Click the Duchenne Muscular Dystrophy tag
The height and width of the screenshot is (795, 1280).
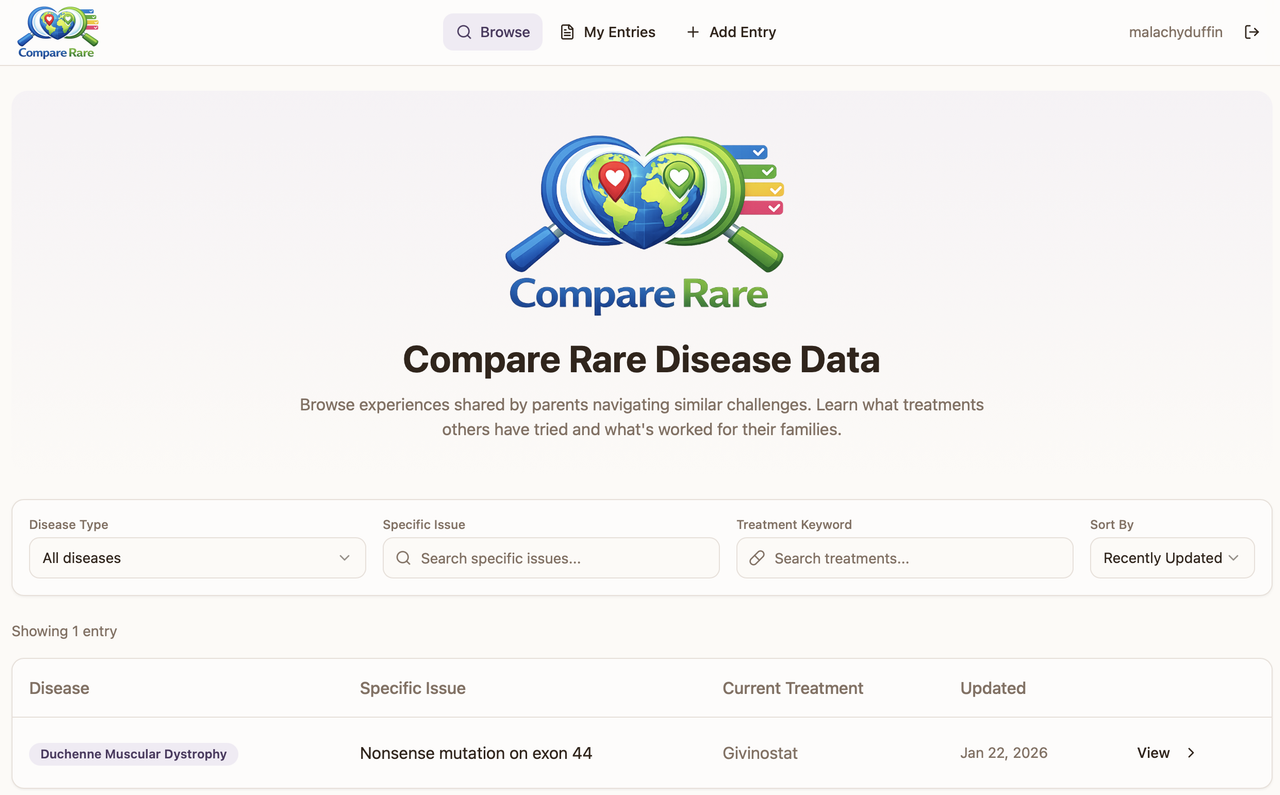(x=134, y=754)
